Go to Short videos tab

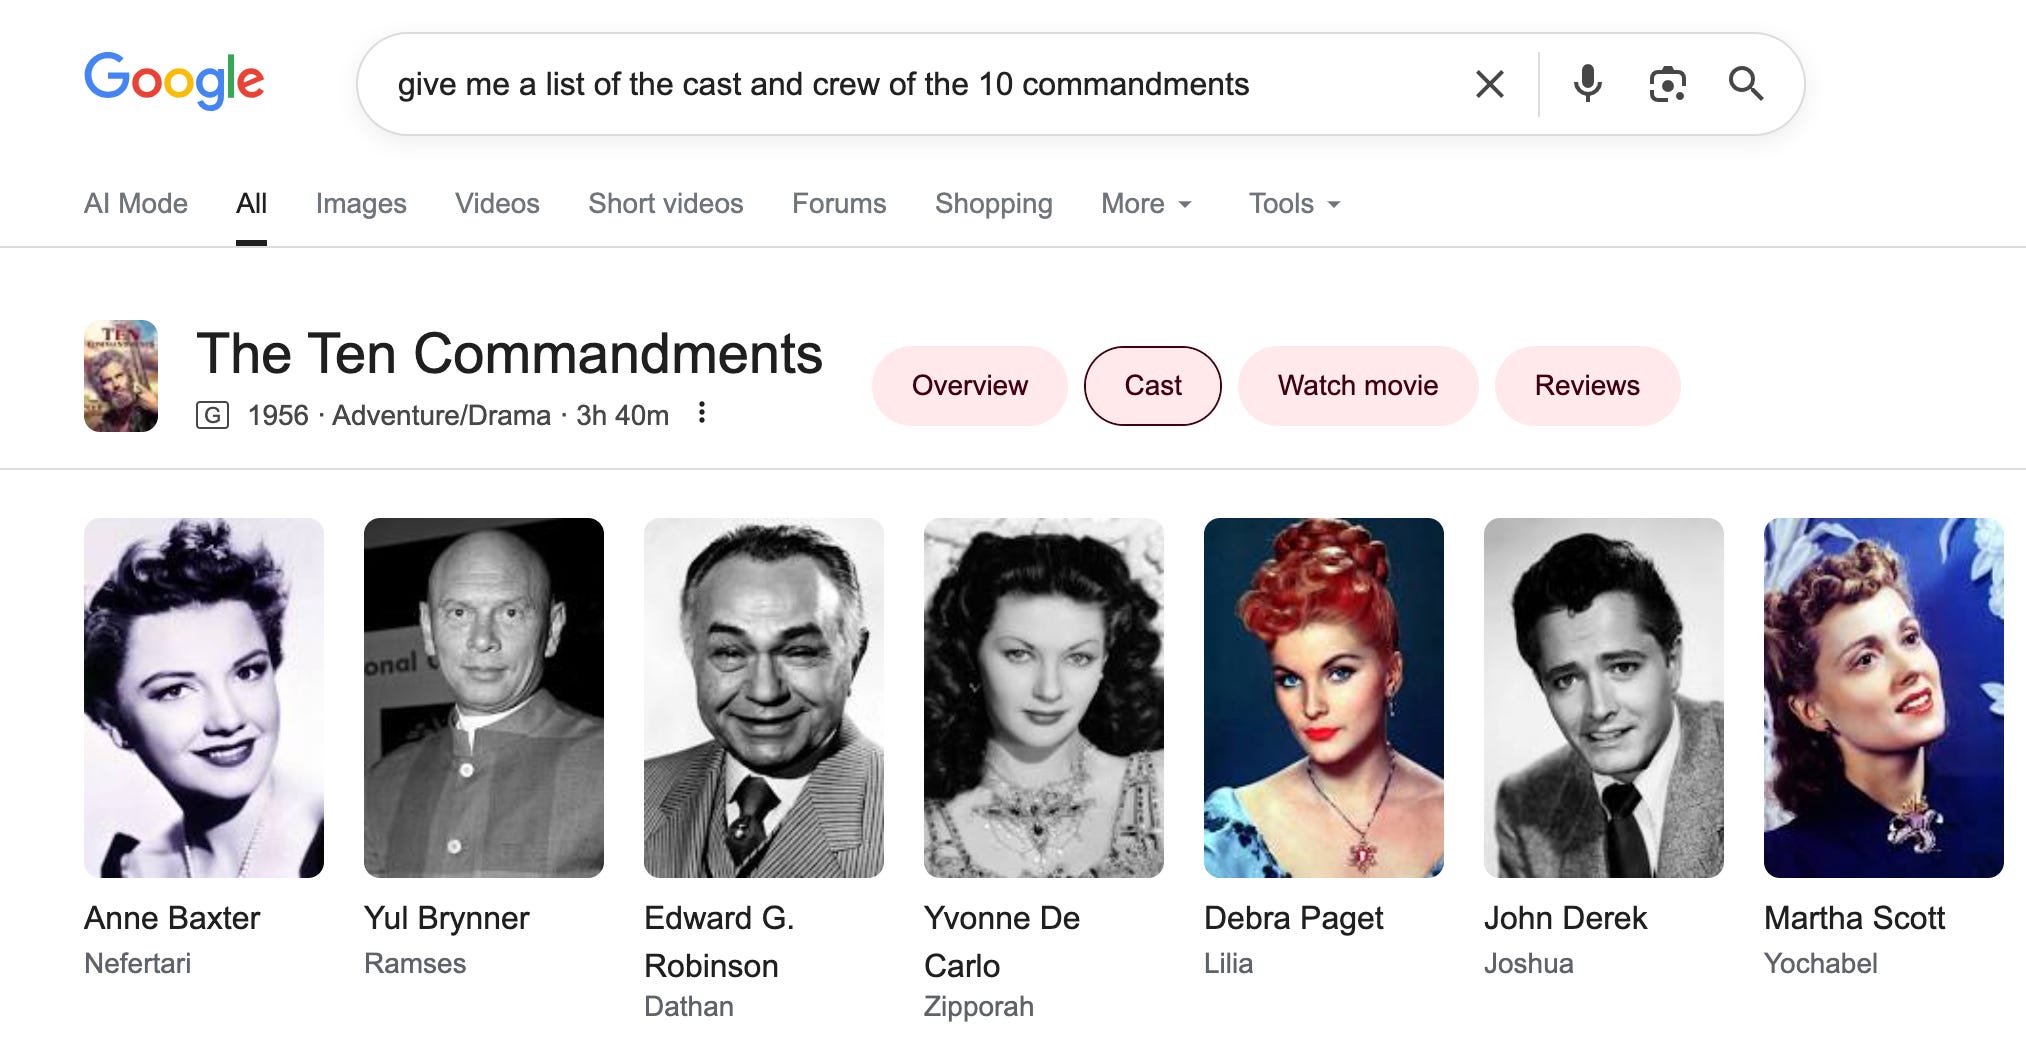(x=666, y=204)
